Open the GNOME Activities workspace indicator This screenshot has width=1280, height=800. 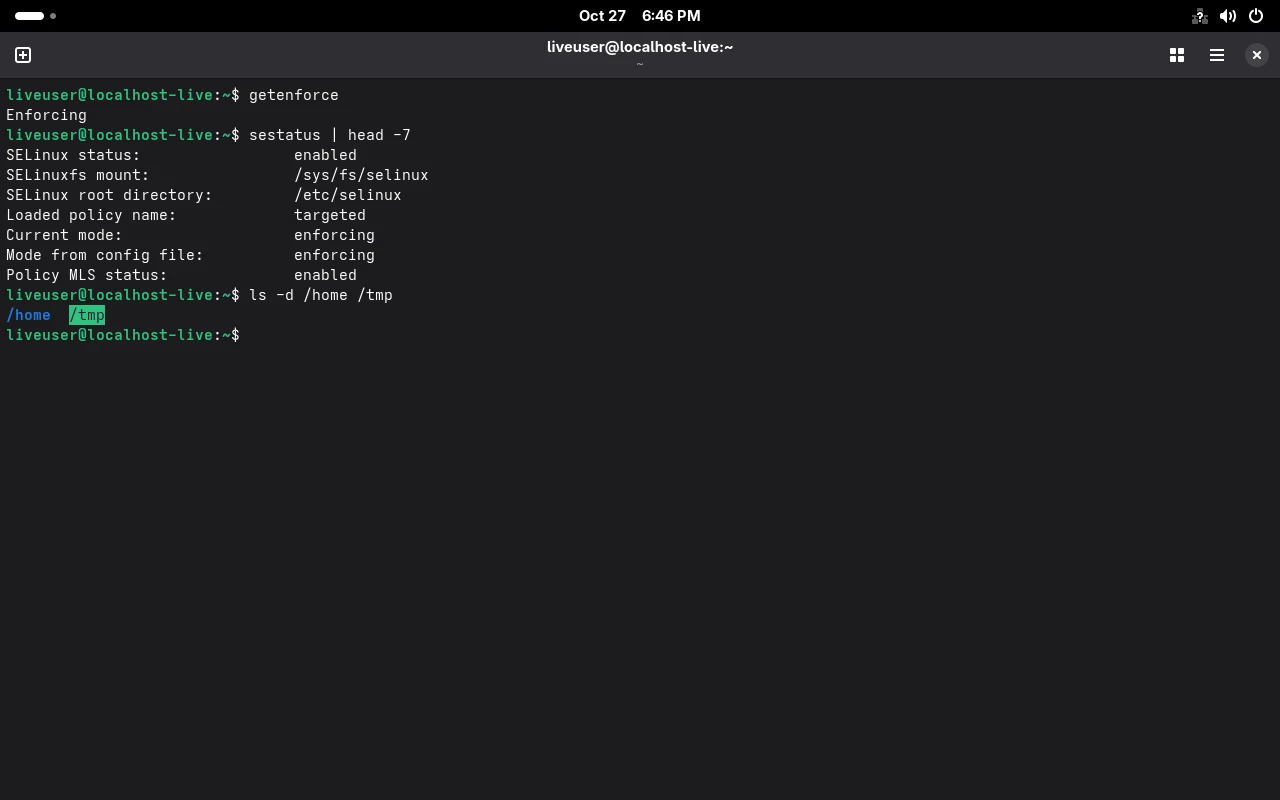pos(36,16)
